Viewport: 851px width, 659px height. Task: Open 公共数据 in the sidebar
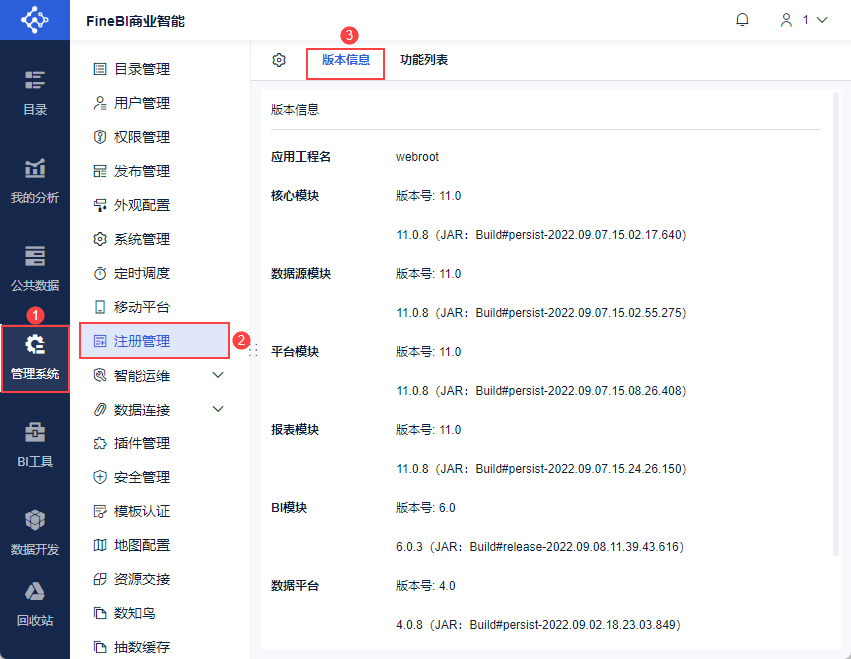(x=35, y=270)
